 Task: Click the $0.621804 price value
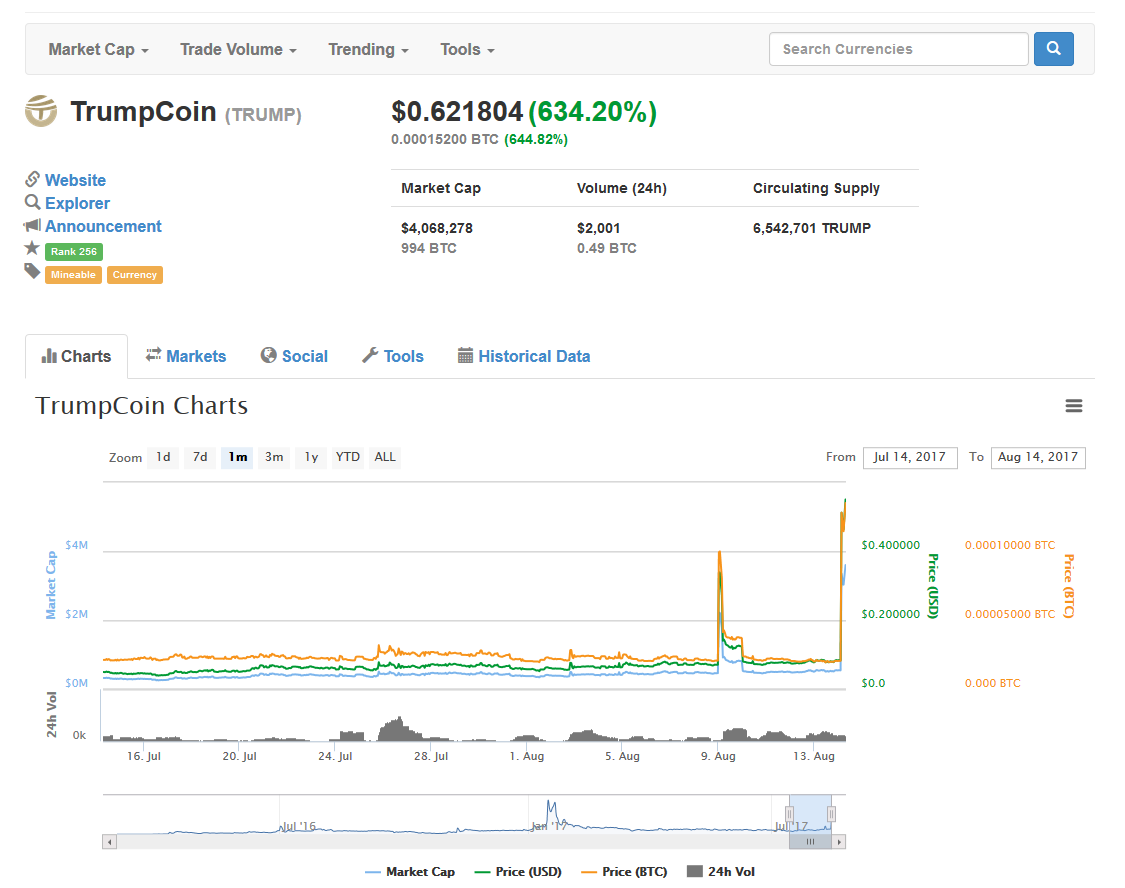point(457,112)
